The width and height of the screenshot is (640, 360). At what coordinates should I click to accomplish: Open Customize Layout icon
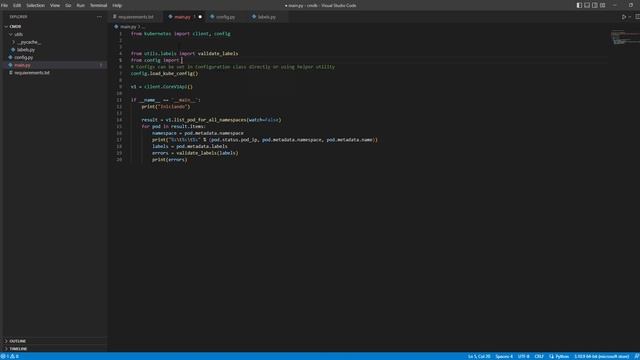[x=602, y=5]
